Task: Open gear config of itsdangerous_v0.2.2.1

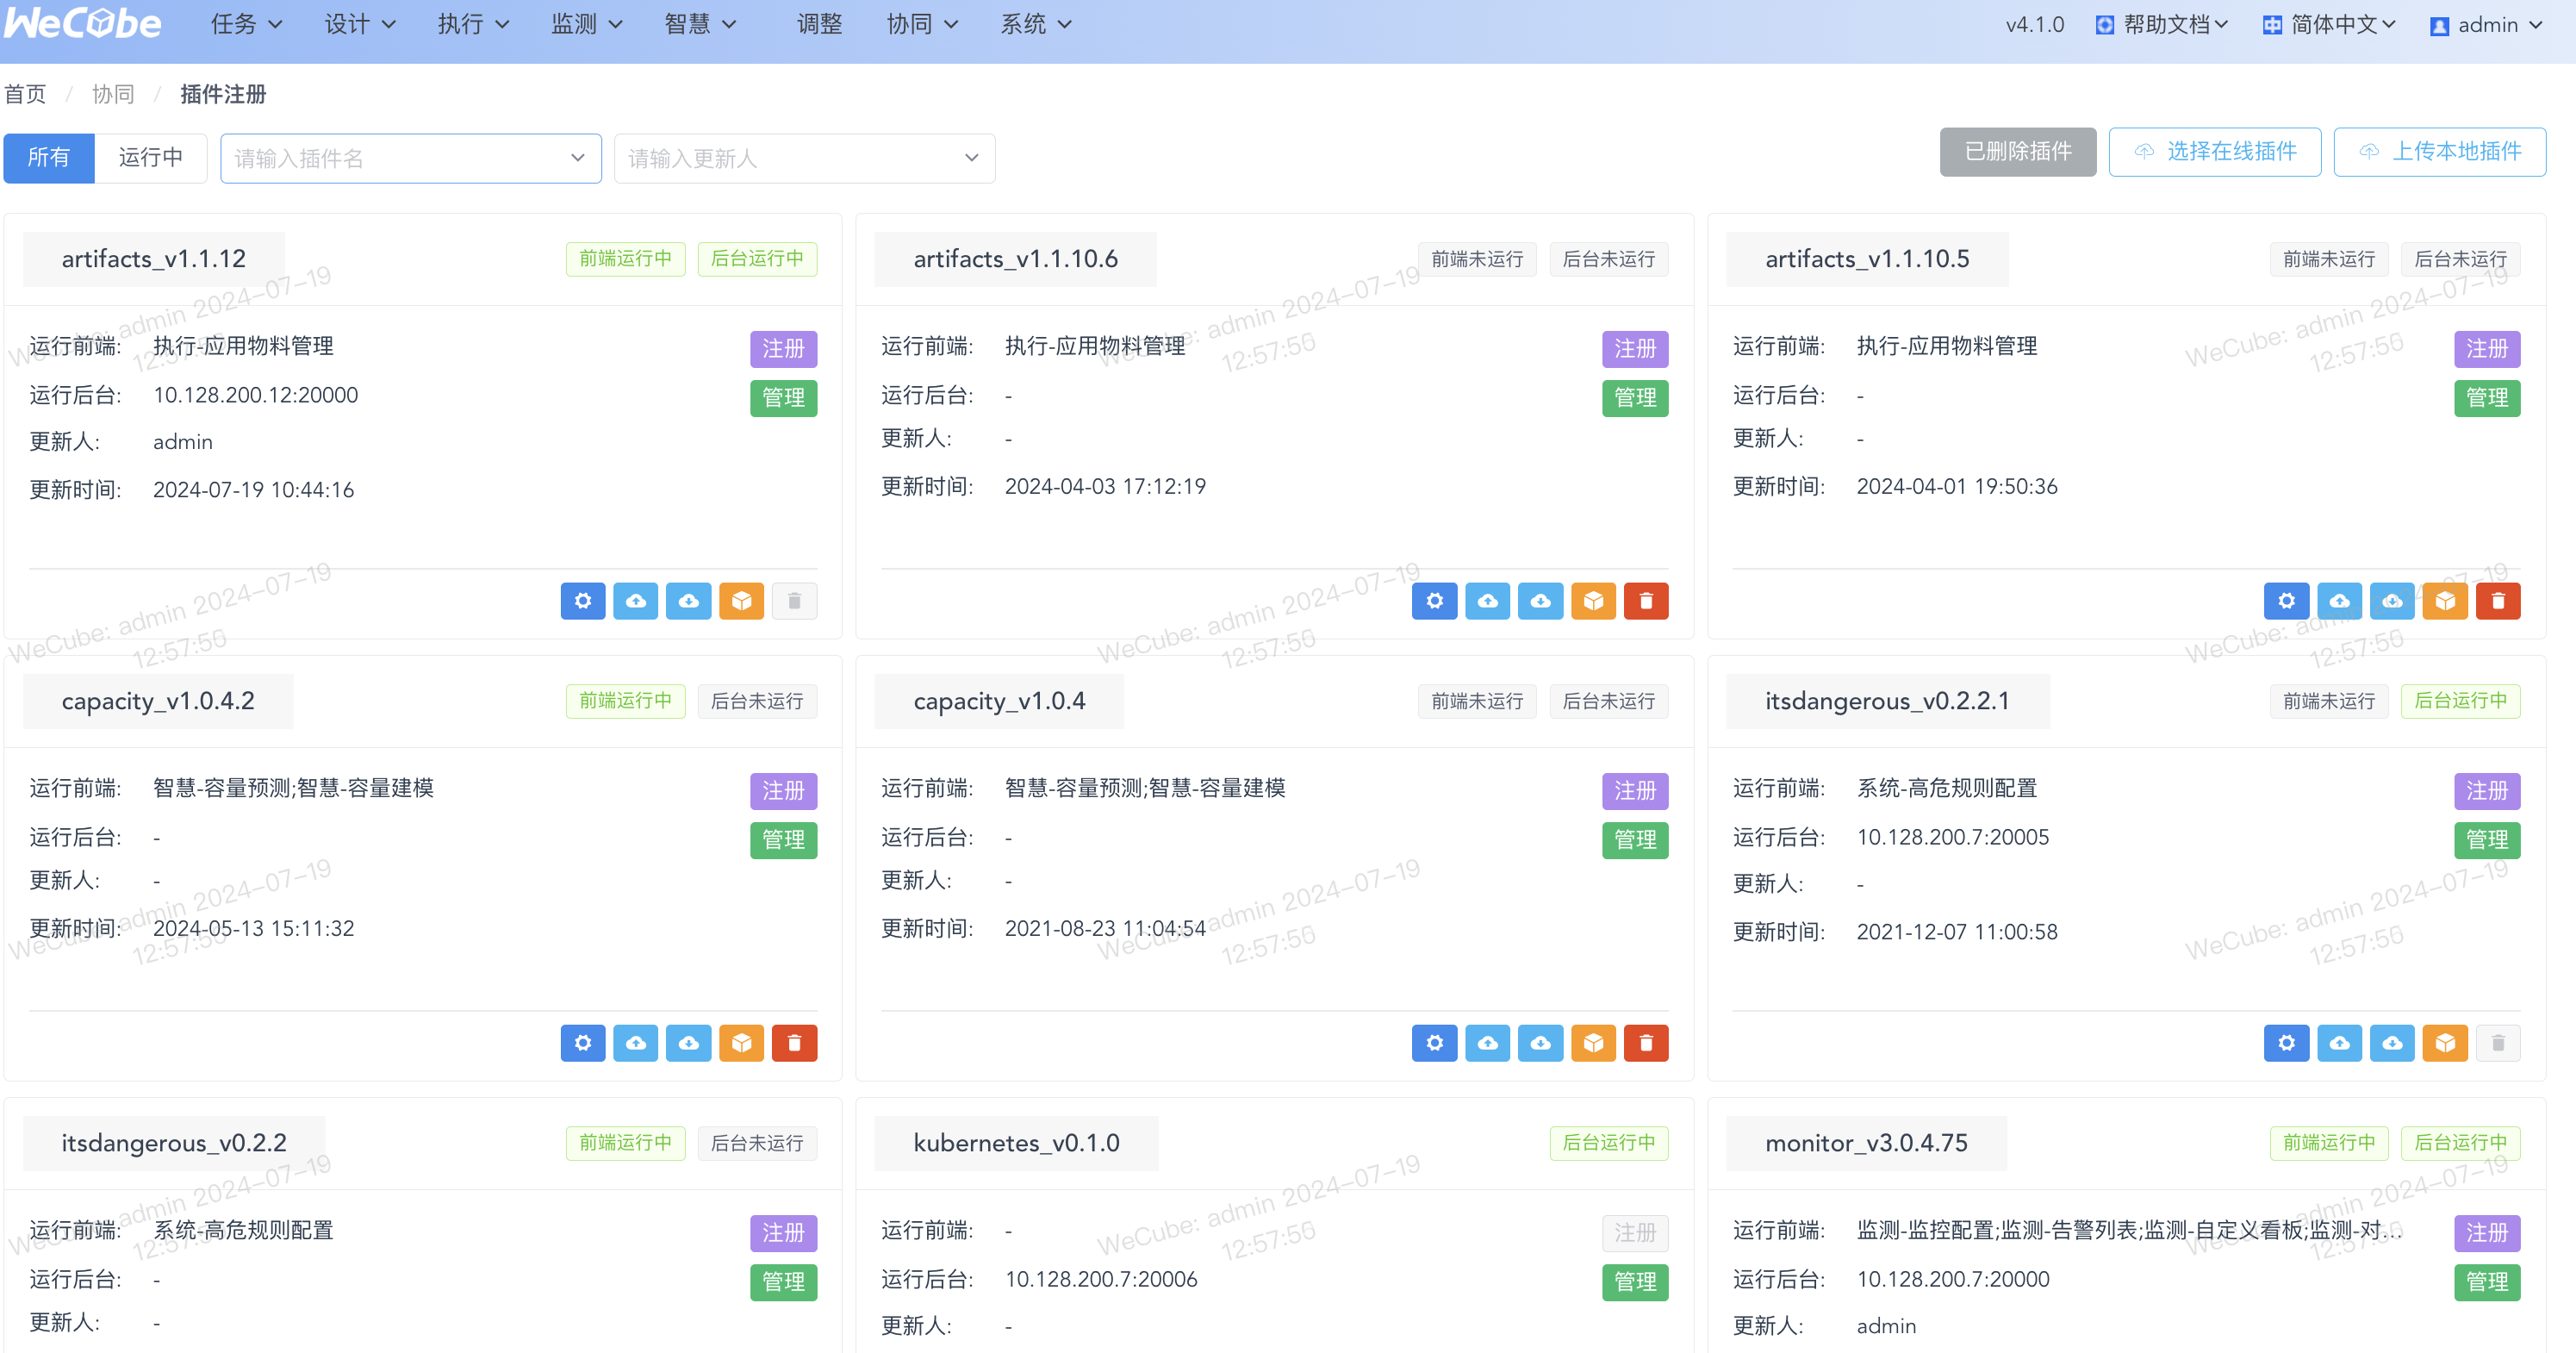Action: 2287,1043
